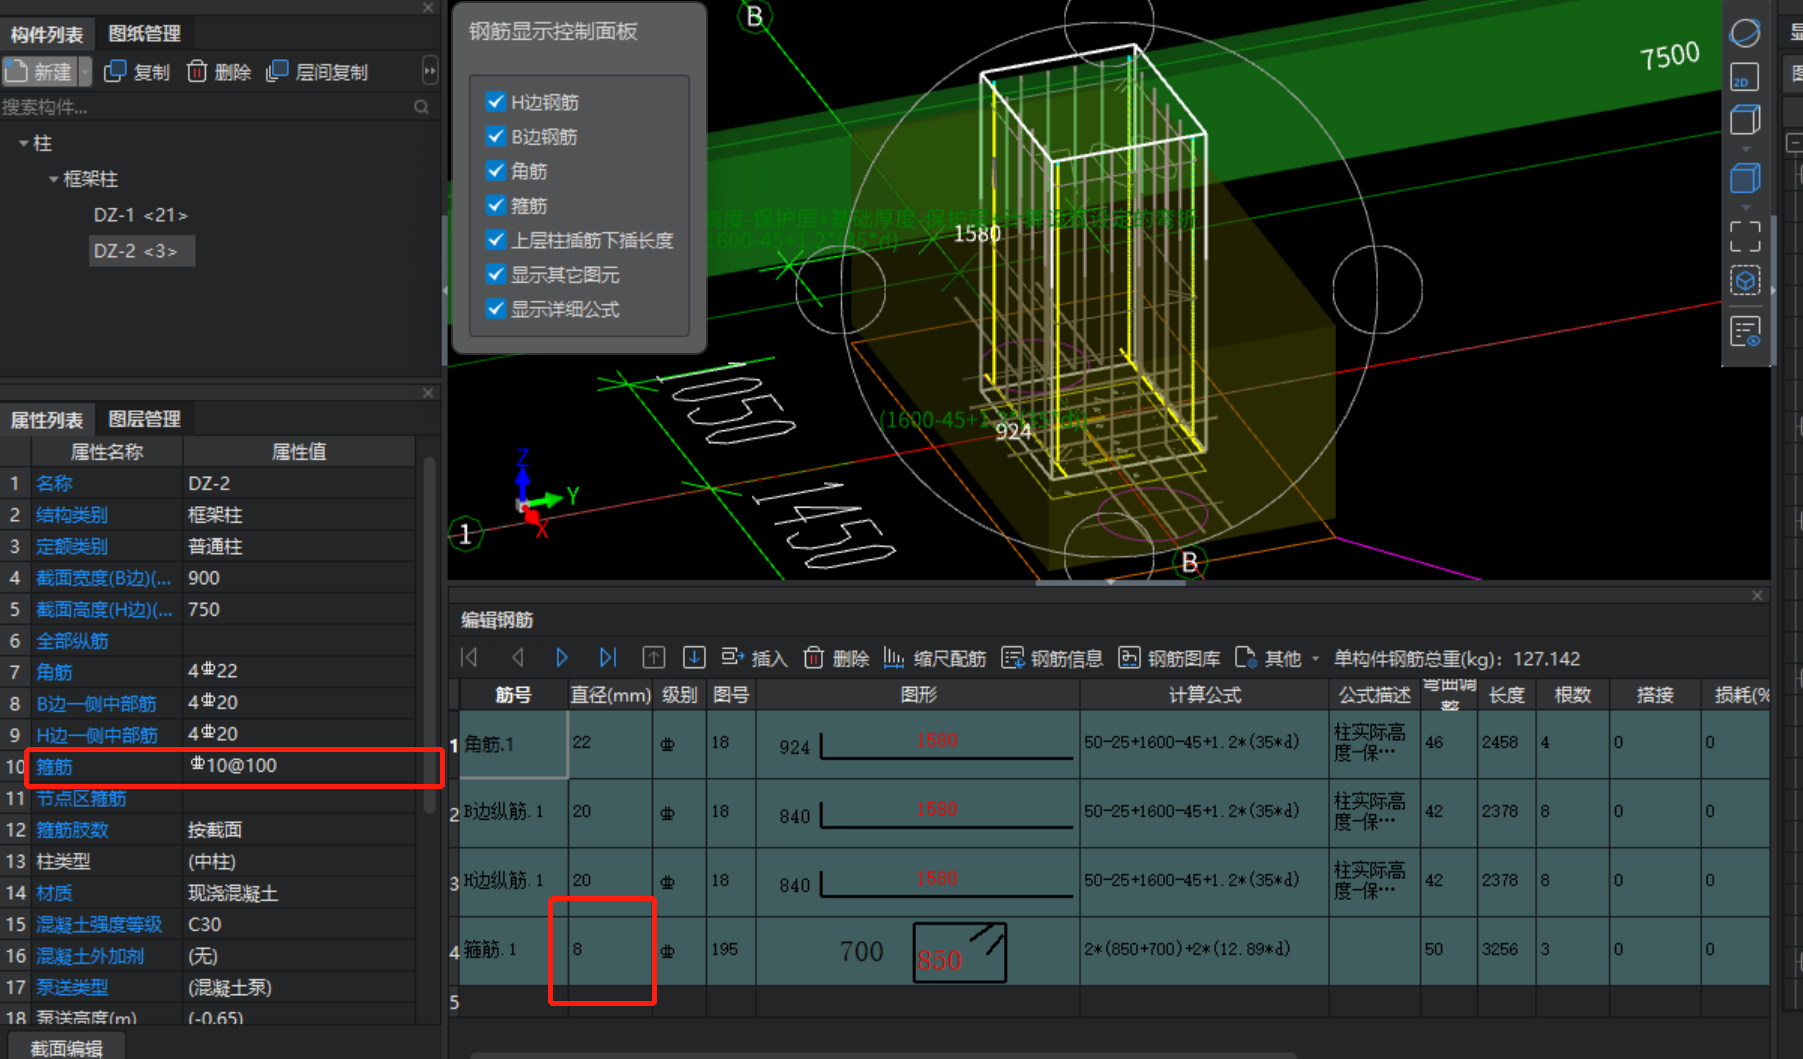Viewport: 1803px width, 1059px height.
Task: Toggle the 箍筋 checkbox in rebar display panel
Action: 495,205
